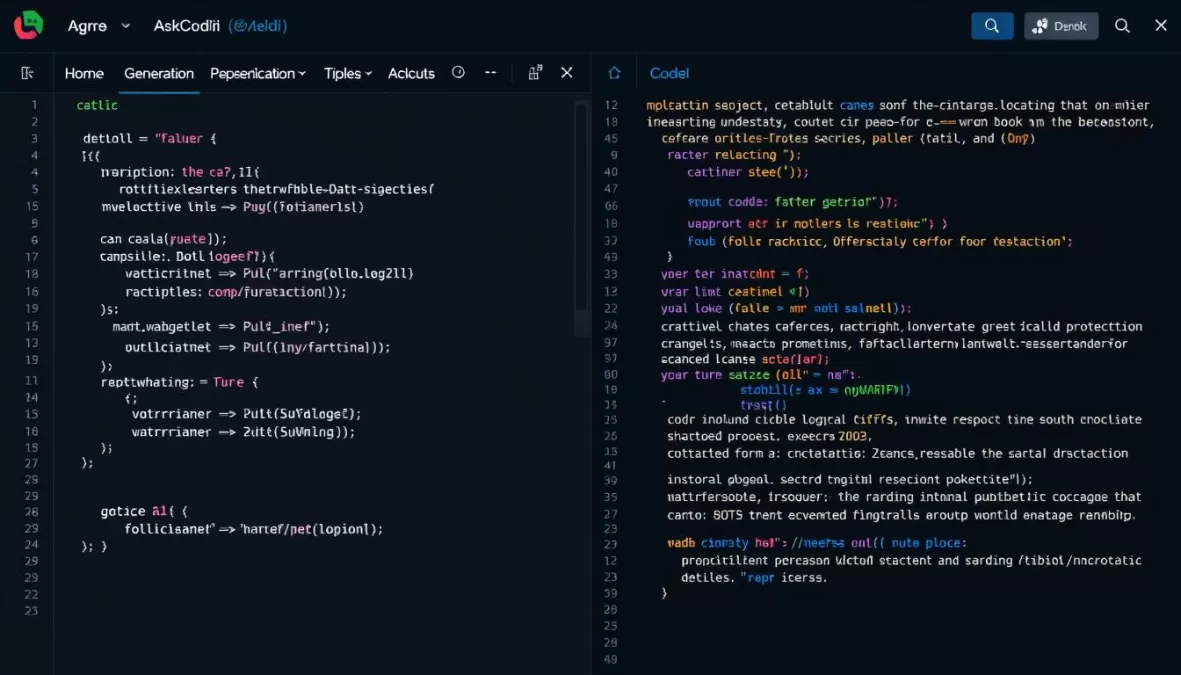Expand the Tiples dropdown
The width and height of the screenshot is (1181, 675).
(347, 73)
